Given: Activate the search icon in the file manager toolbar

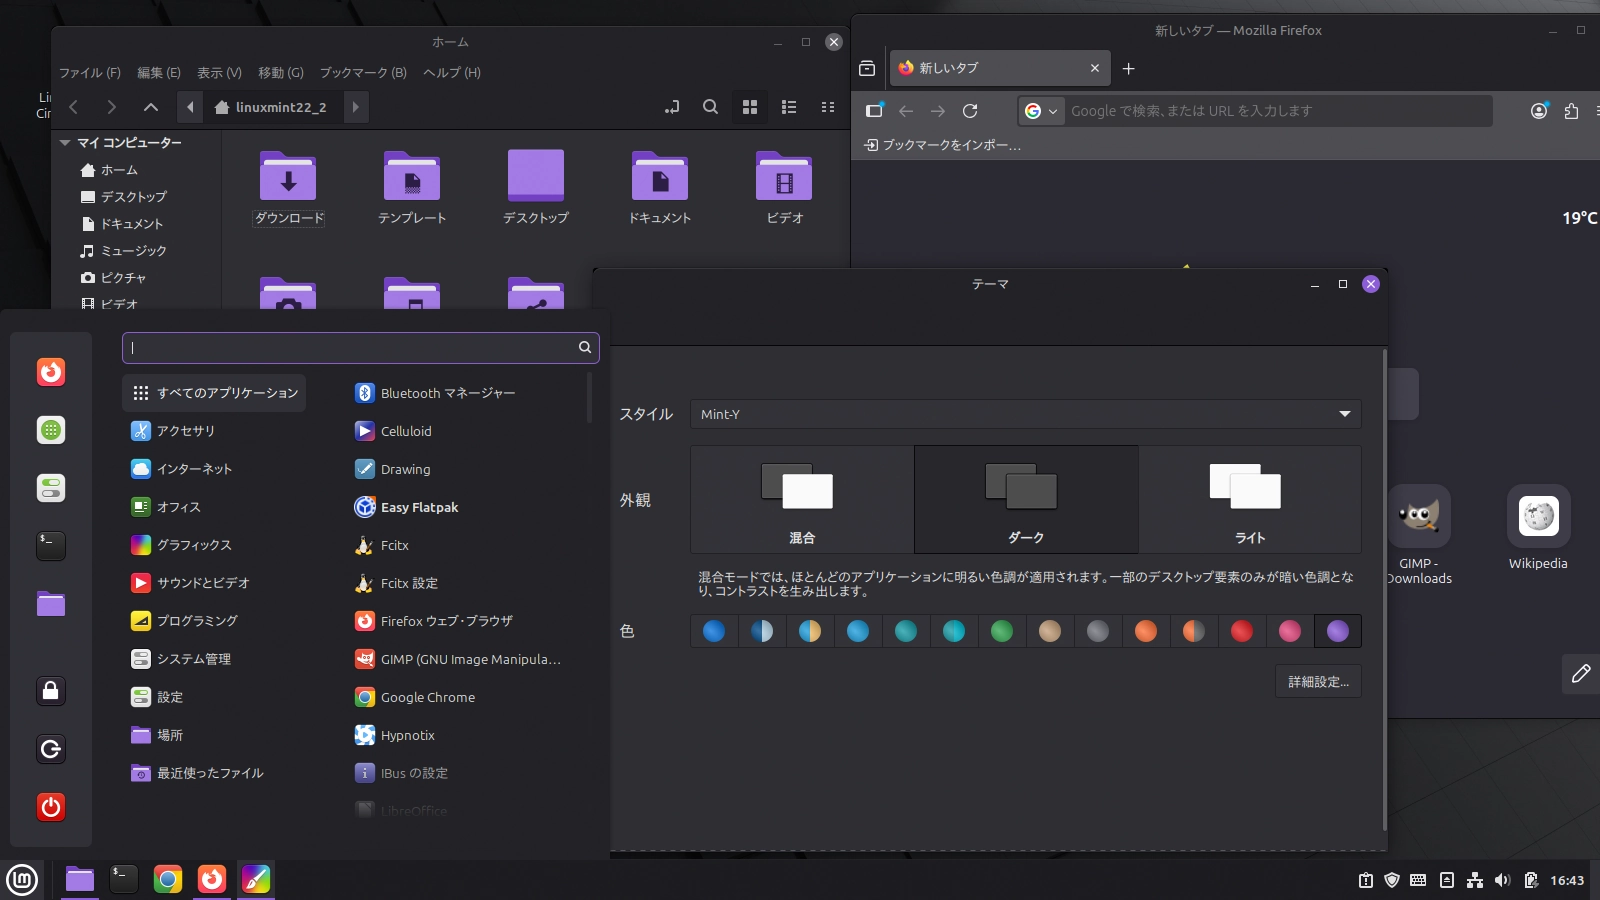Looking at the screenshot, I should [710, 107].
